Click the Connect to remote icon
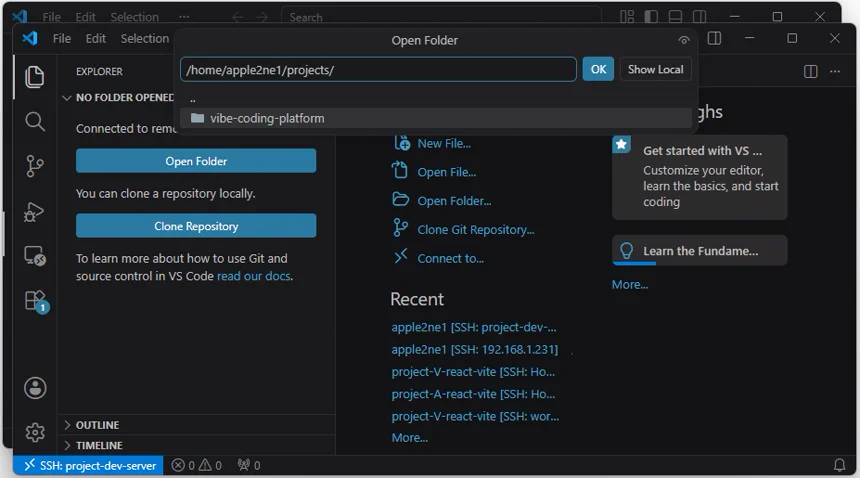Viewport: 860px width, 478px height. pos(401,255)
